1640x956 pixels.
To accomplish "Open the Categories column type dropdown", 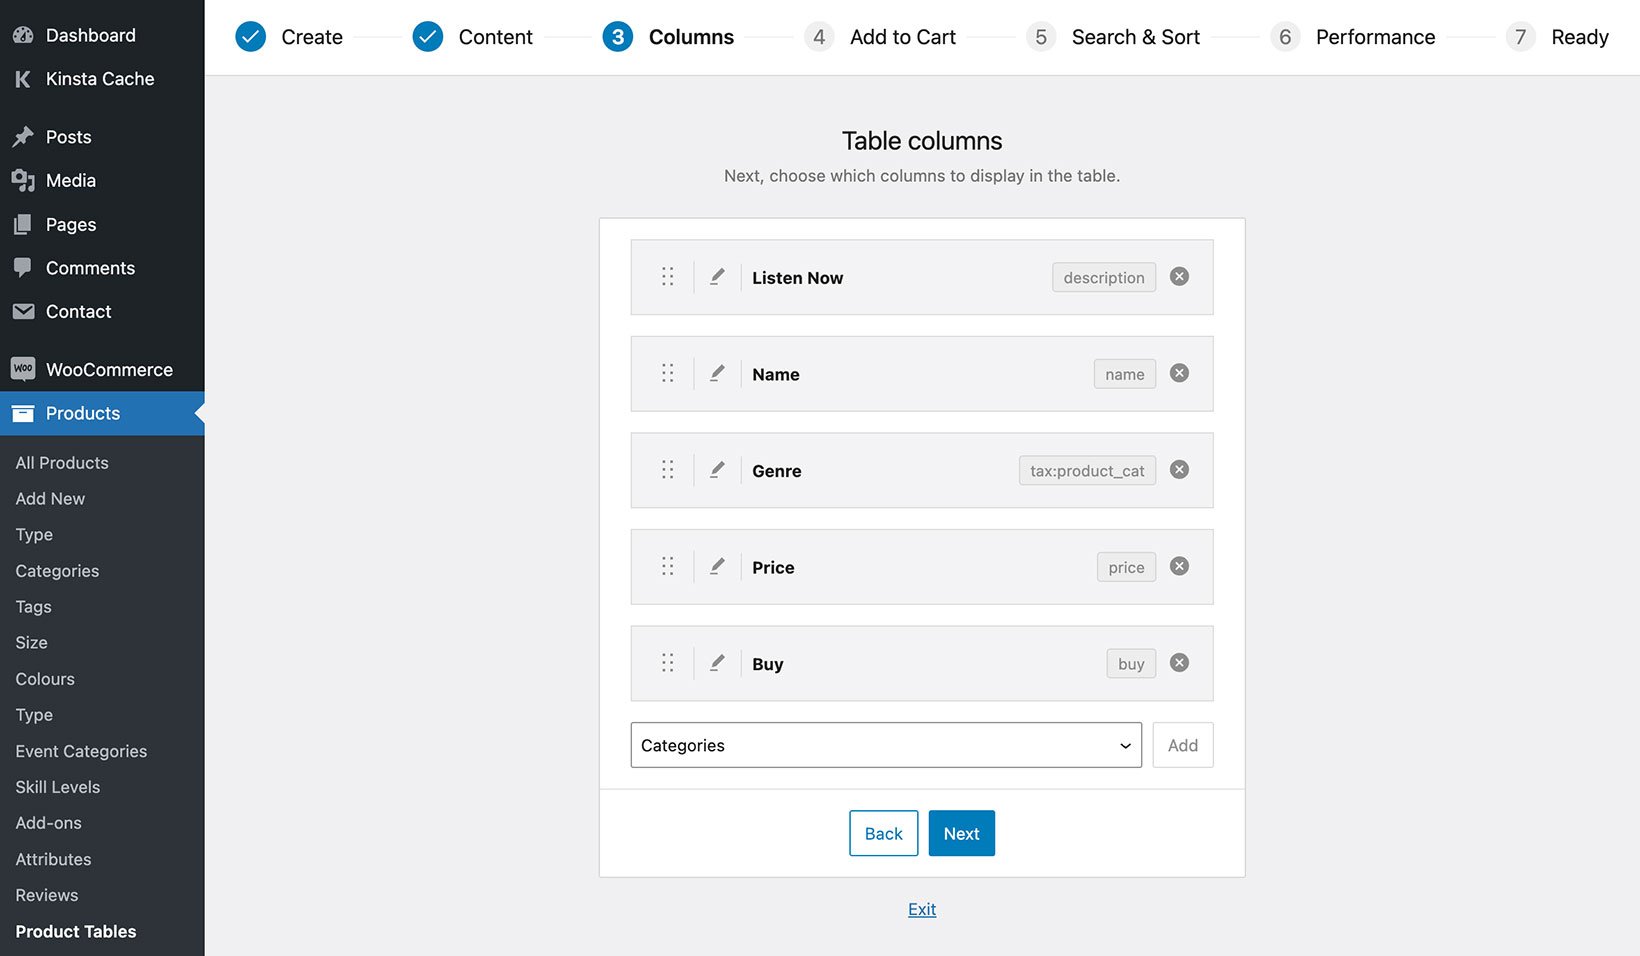I will (x=885, y=745).
